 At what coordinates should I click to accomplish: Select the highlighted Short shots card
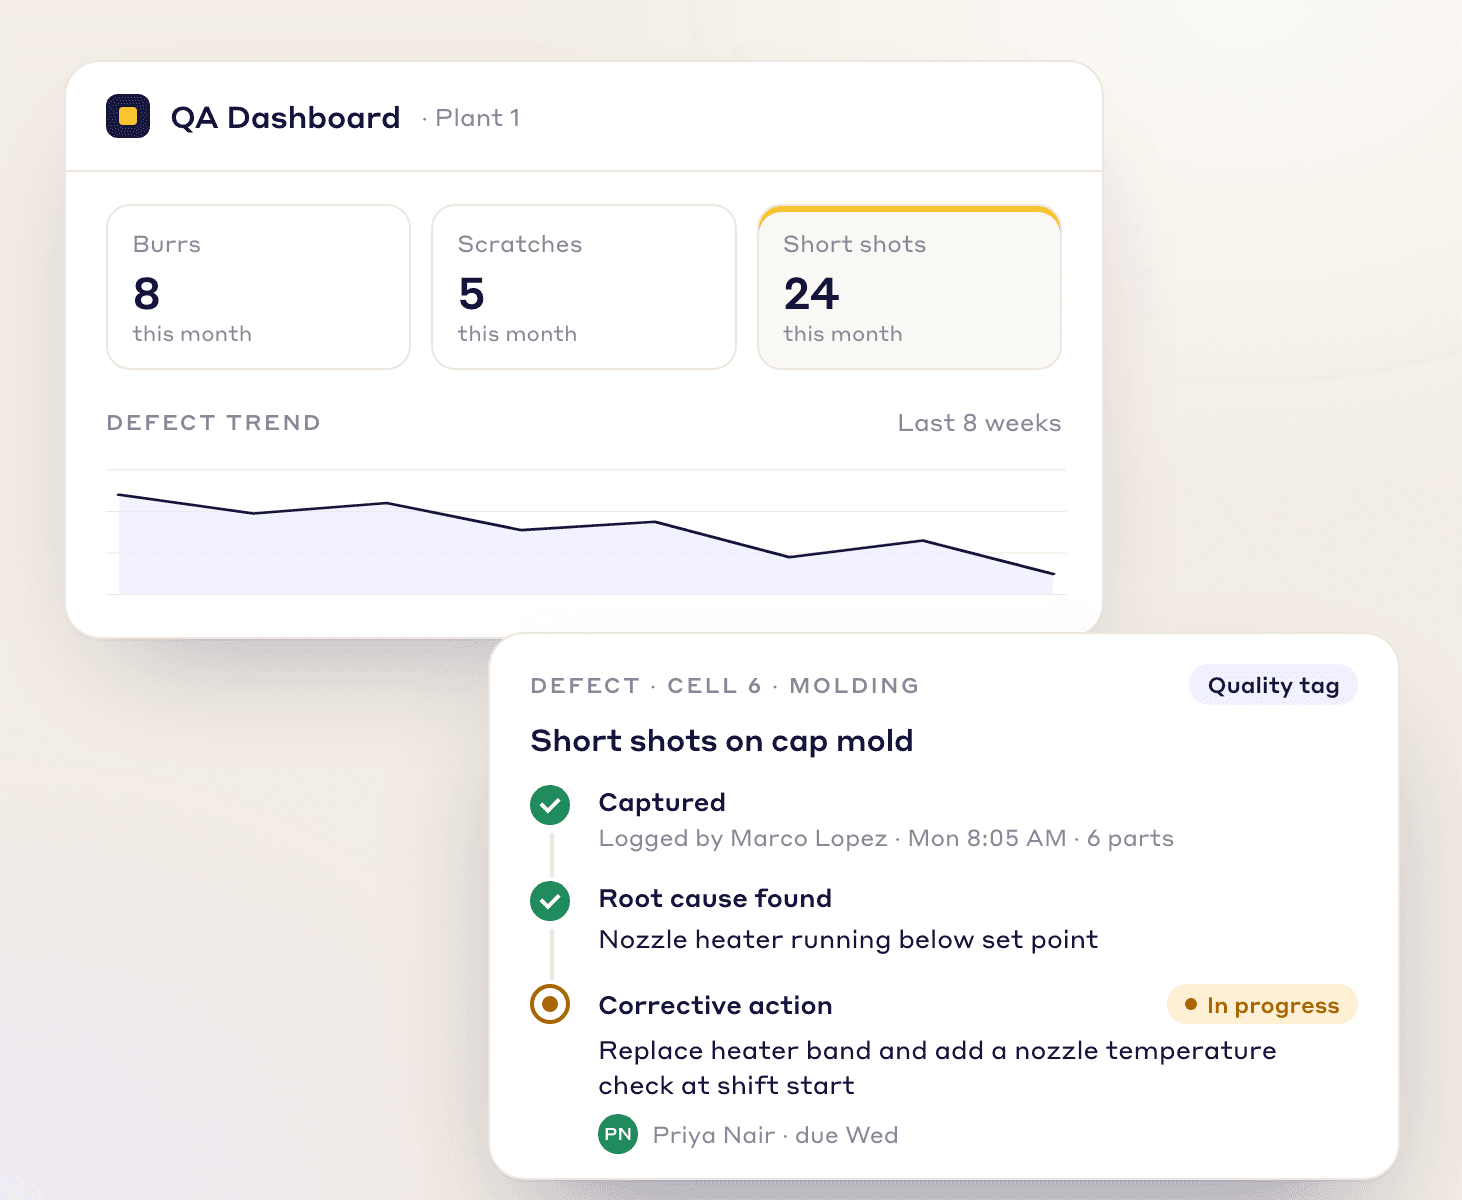tap(909, 287)
